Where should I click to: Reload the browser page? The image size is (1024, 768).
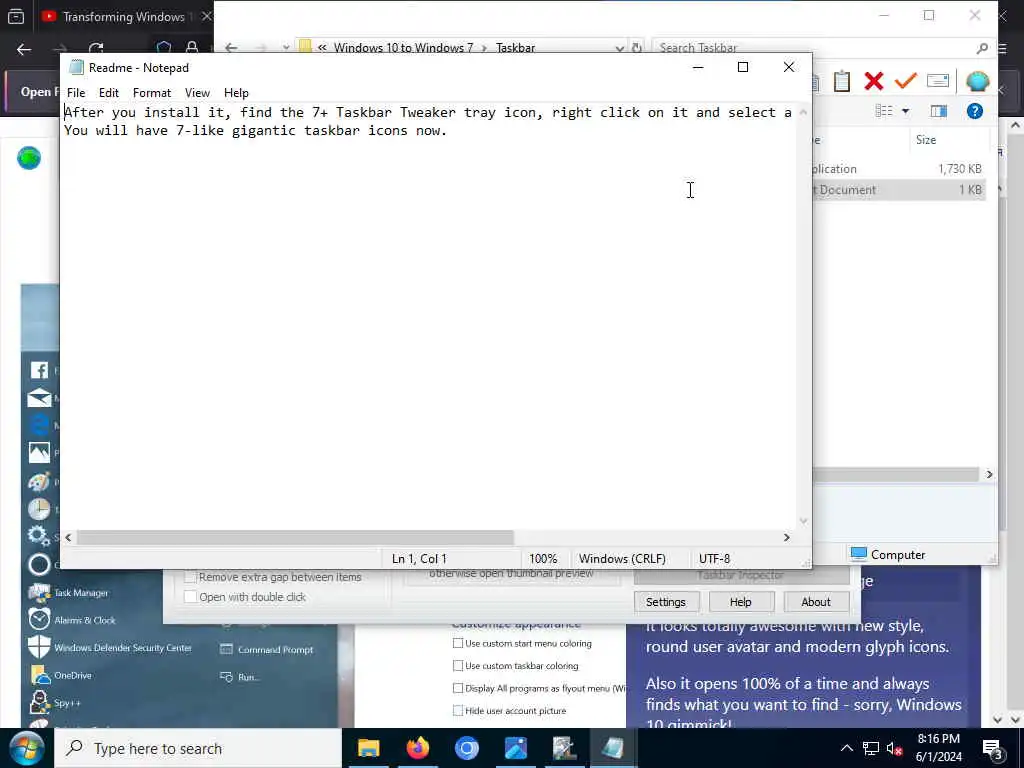point(96,50)
